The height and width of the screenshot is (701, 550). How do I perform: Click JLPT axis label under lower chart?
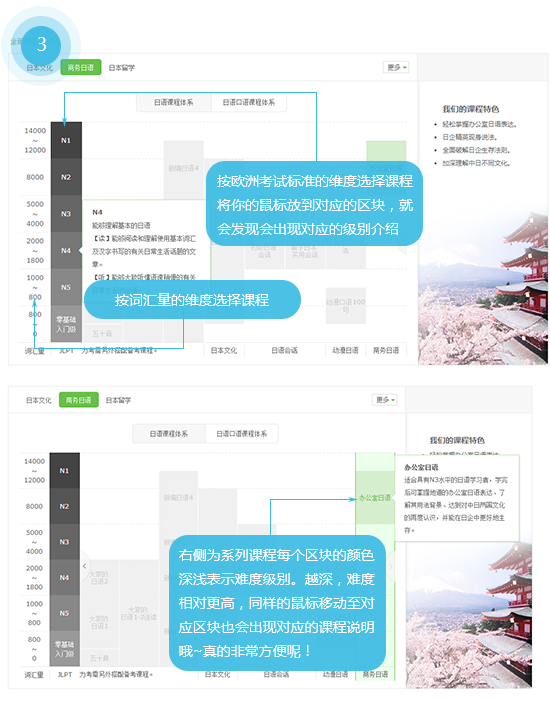pyautogui.click(x=64, y=674)
